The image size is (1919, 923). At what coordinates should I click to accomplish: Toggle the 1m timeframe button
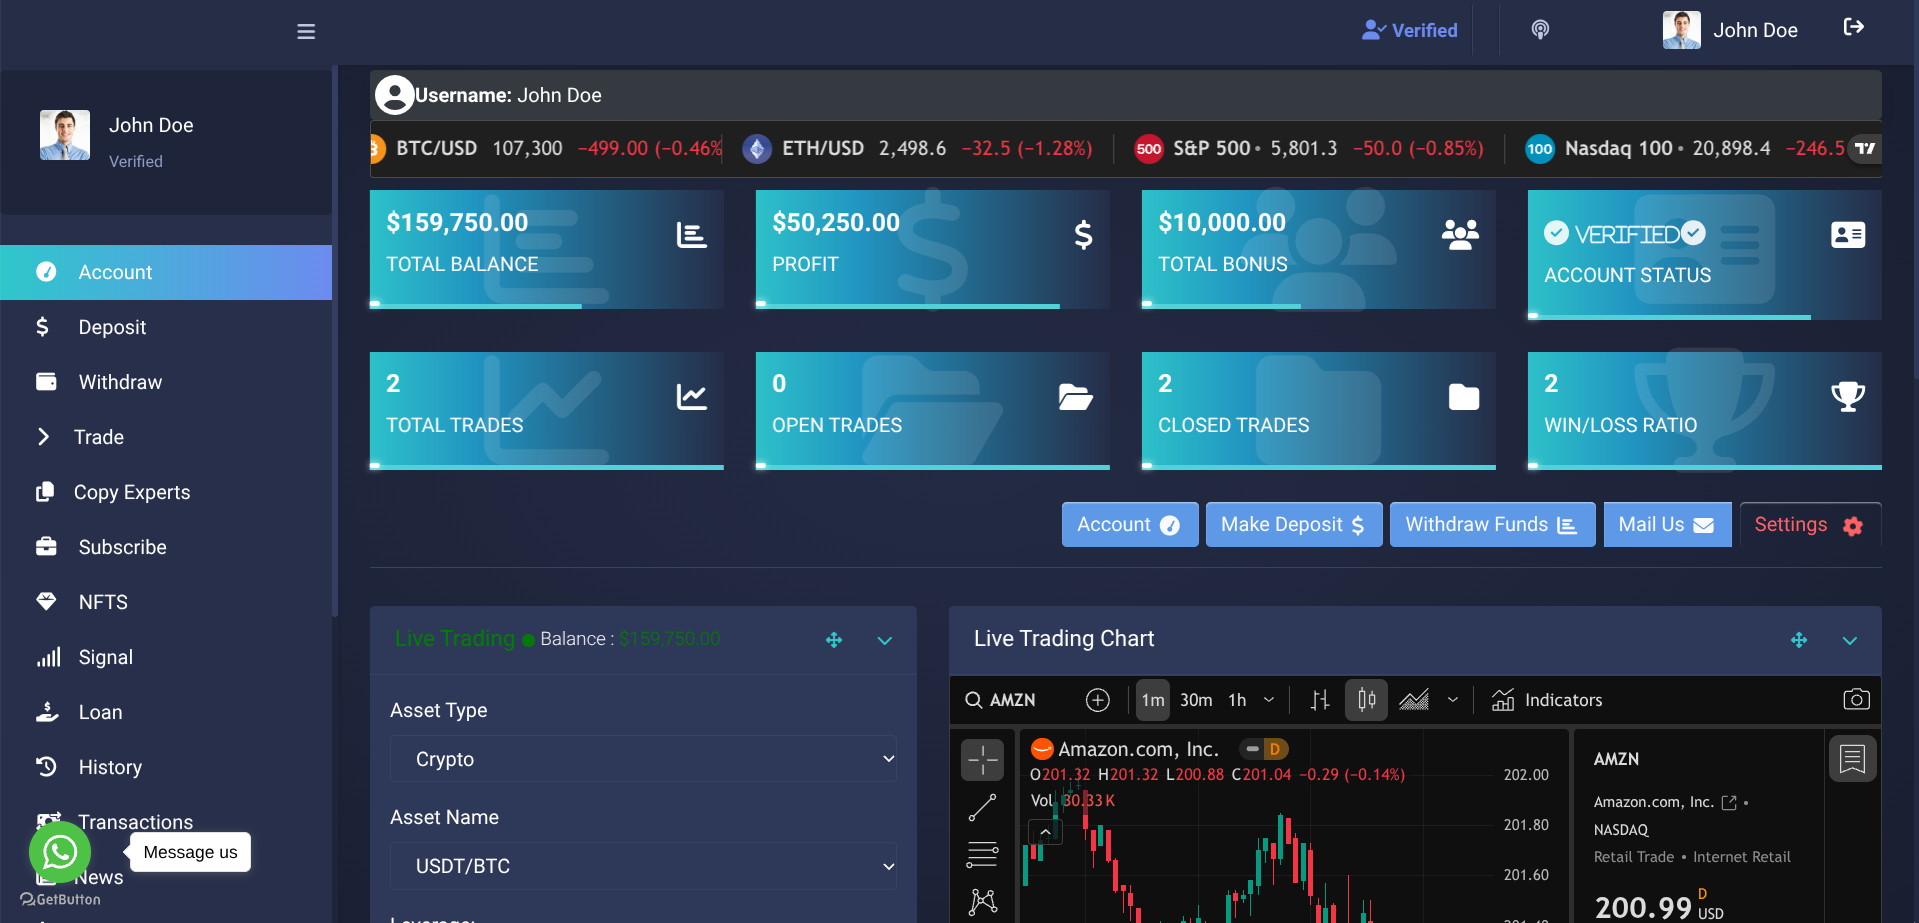(1153, 700)
